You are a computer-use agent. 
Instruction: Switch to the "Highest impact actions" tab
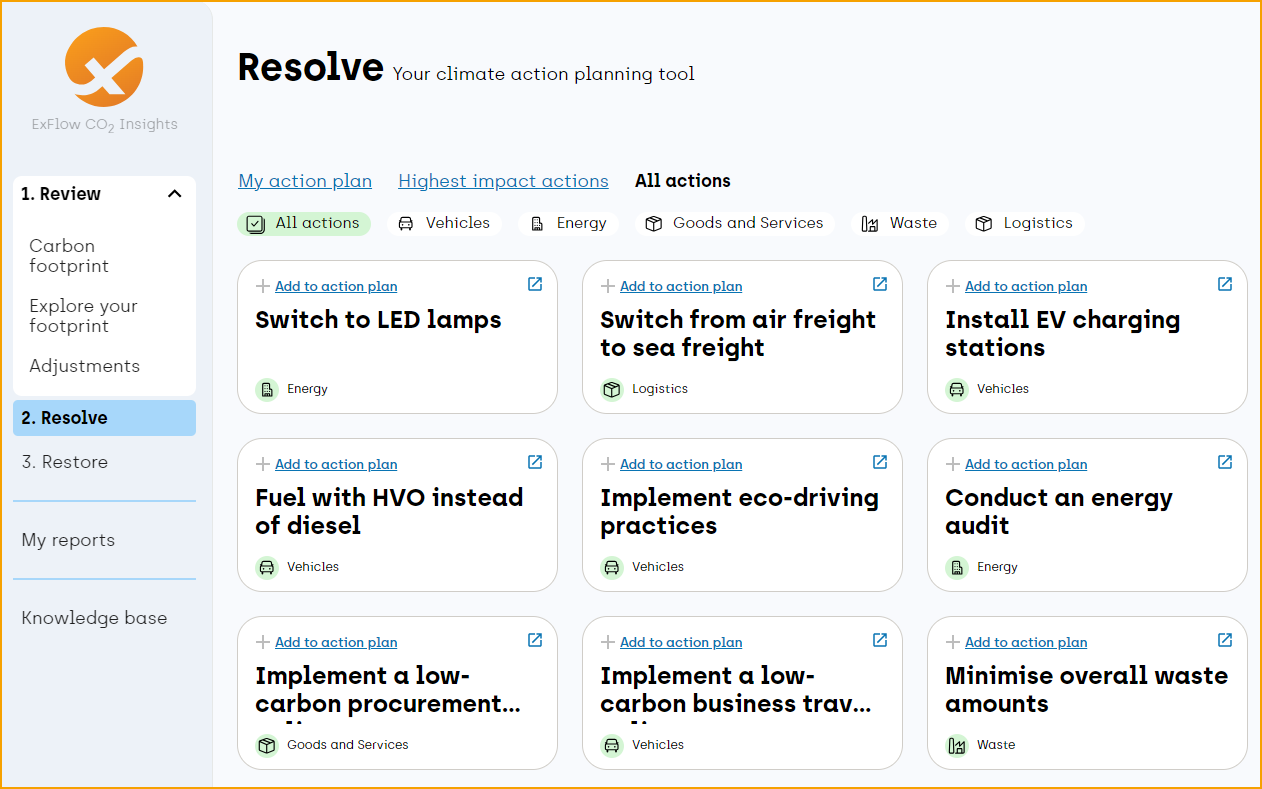pos(503,180)
